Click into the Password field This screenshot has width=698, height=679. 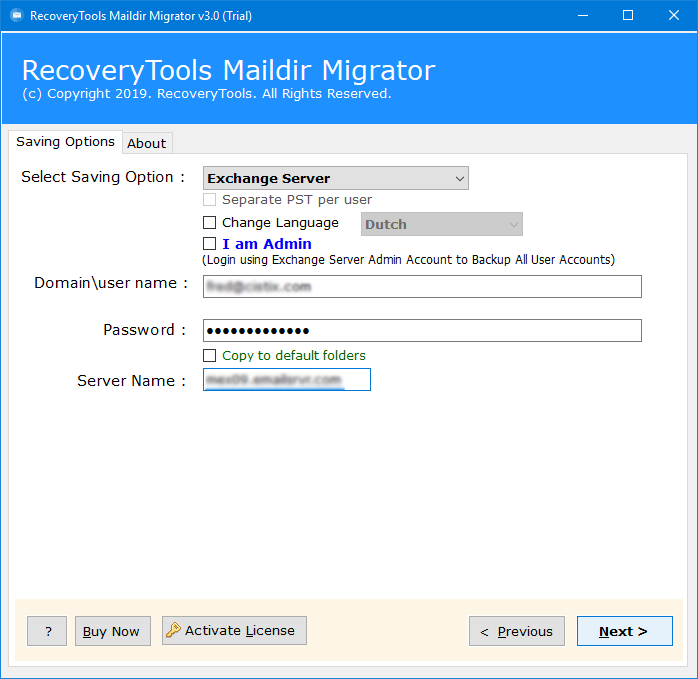[x=422, y=330]
